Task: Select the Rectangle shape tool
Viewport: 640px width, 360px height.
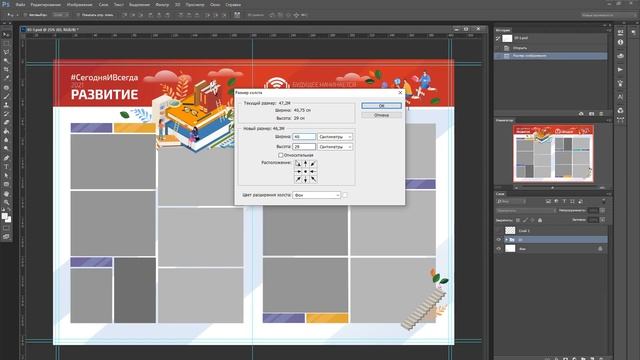Action: 6,184
